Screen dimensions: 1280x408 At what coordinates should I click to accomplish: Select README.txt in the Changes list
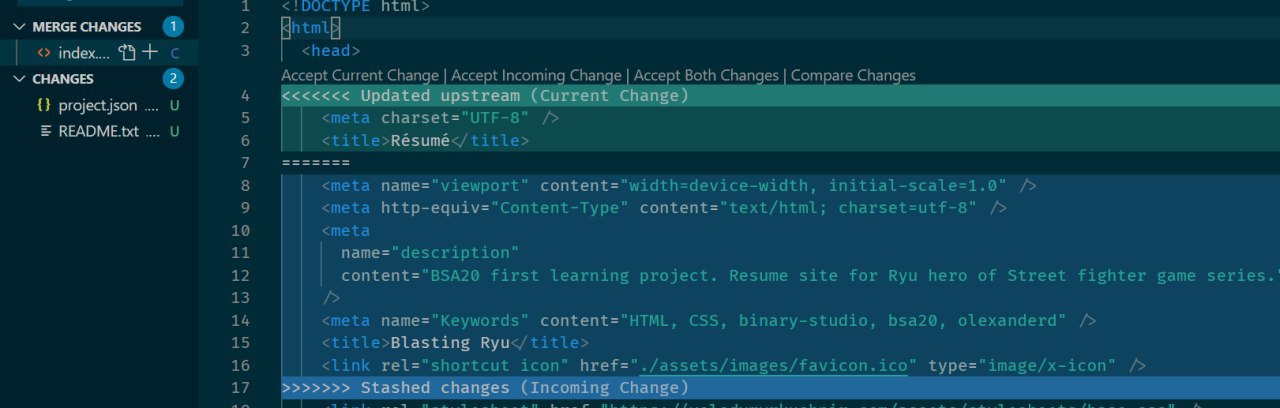coord(99,131)
